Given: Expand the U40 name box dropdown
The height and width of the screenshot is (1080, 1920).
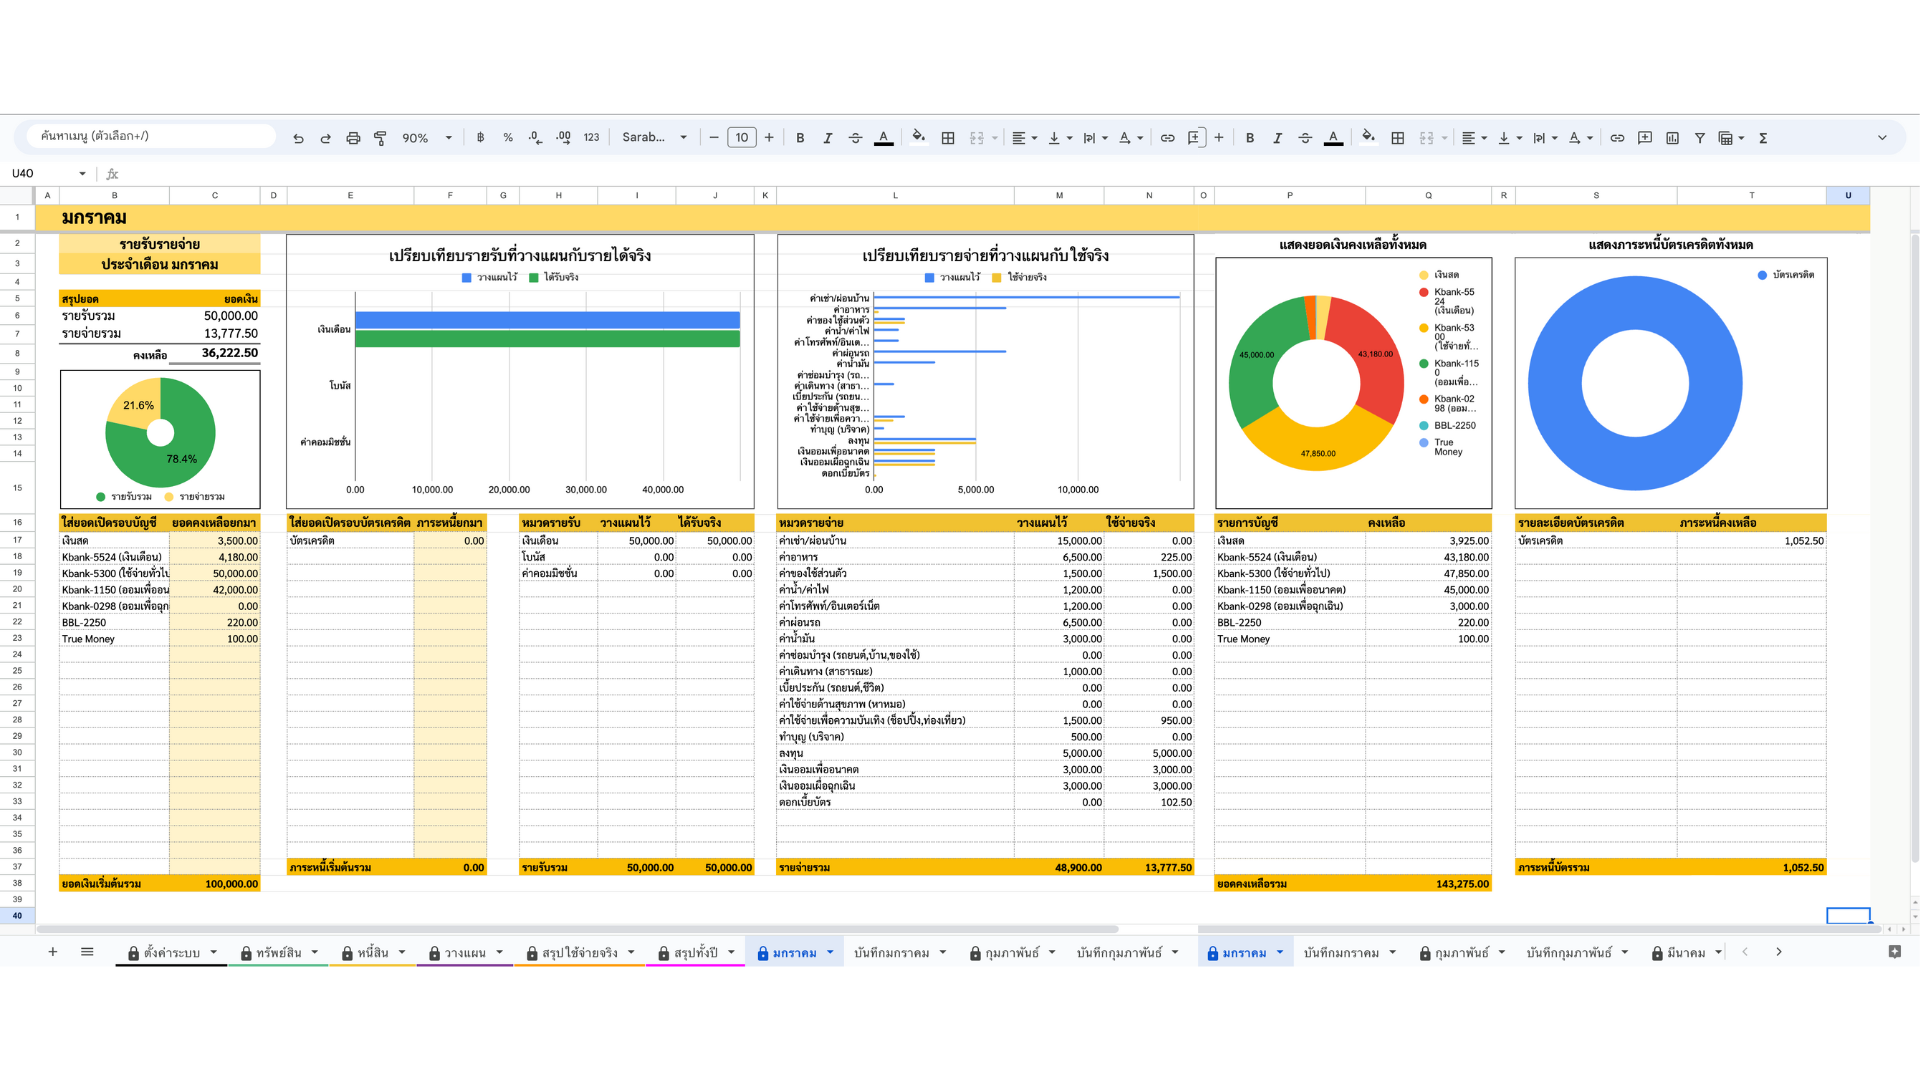Looking at the screenshot, I should 82,174.
